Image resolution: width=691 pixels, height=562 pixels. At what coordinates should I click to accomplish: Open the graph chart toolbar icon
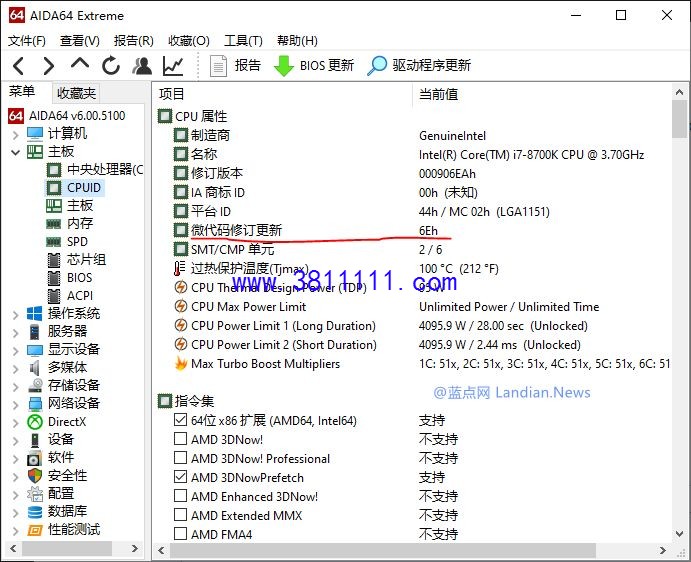coord(173,66)
